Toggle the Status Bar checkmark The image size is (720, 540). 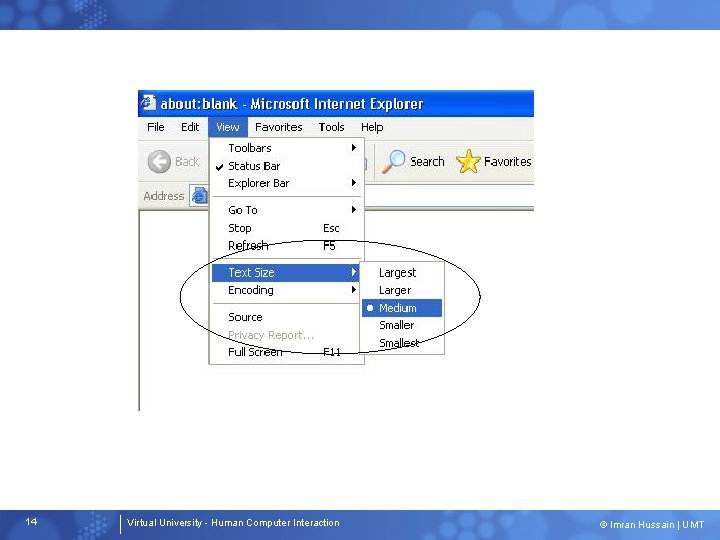pos(219,167)
